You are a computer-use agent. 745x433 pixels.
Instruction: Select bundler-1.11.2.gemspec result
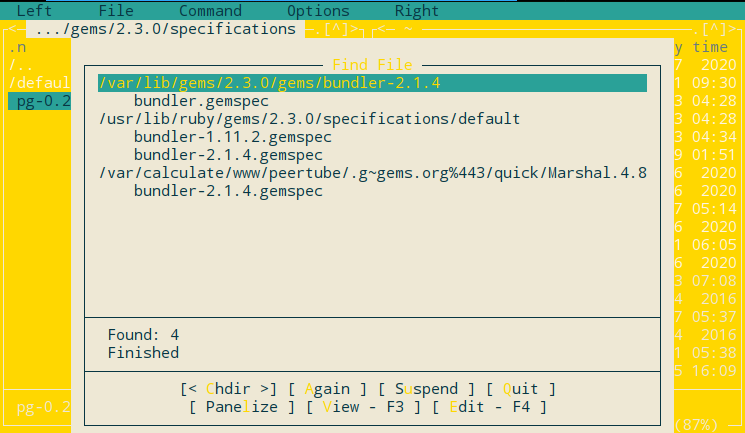232,137
